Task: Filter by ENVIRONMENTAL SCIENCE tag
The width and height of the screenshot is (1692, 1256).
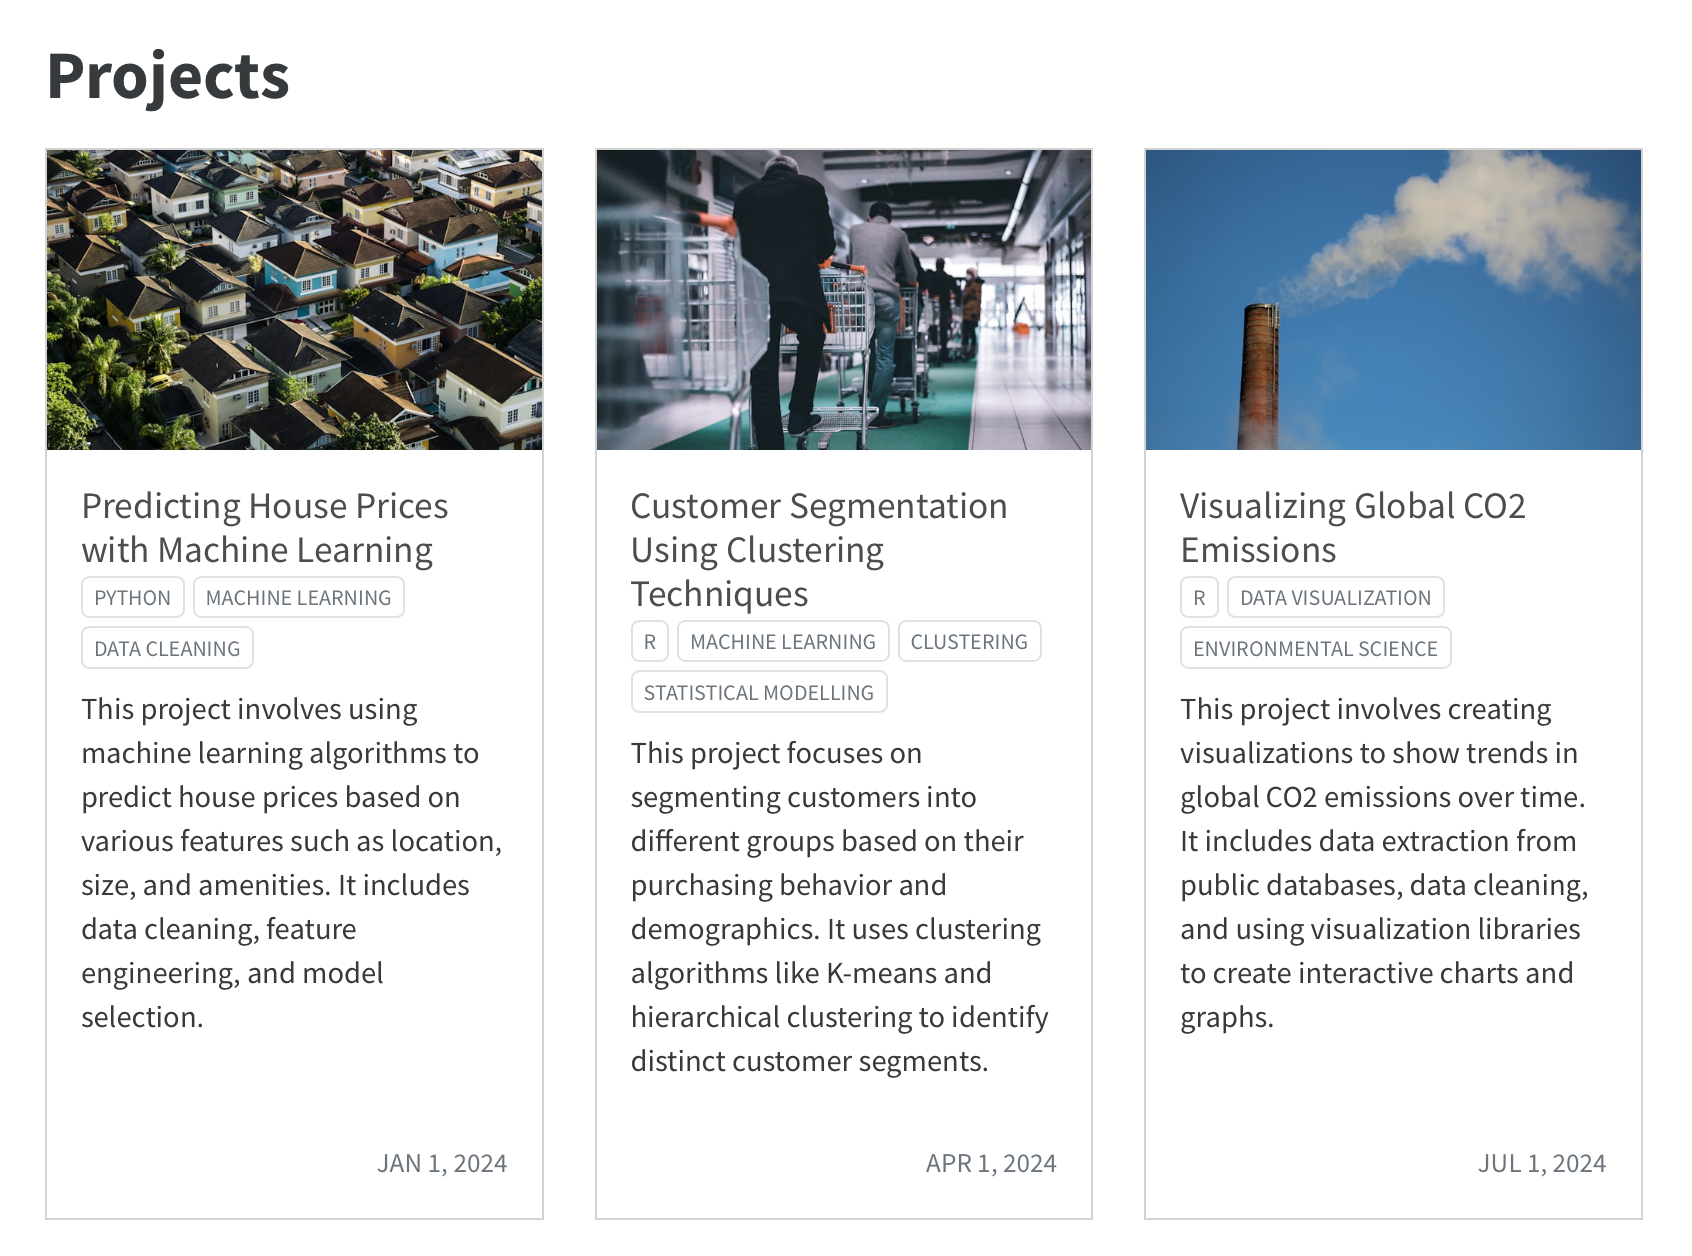Action: [1315, 649]
